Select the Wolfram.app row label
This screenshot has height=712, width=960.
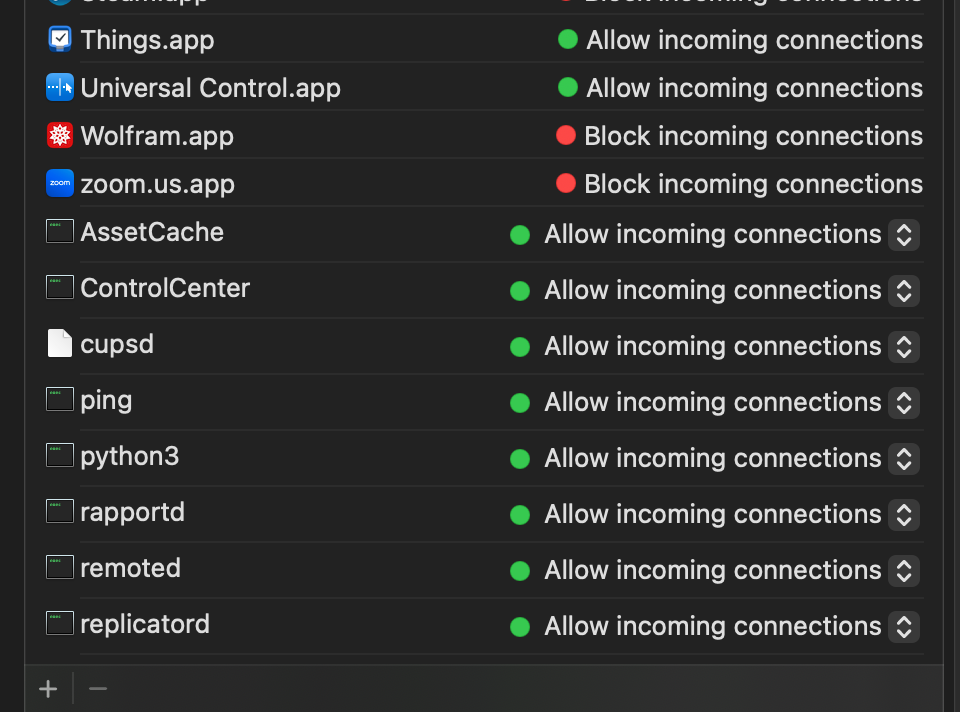tap(157, 136)
